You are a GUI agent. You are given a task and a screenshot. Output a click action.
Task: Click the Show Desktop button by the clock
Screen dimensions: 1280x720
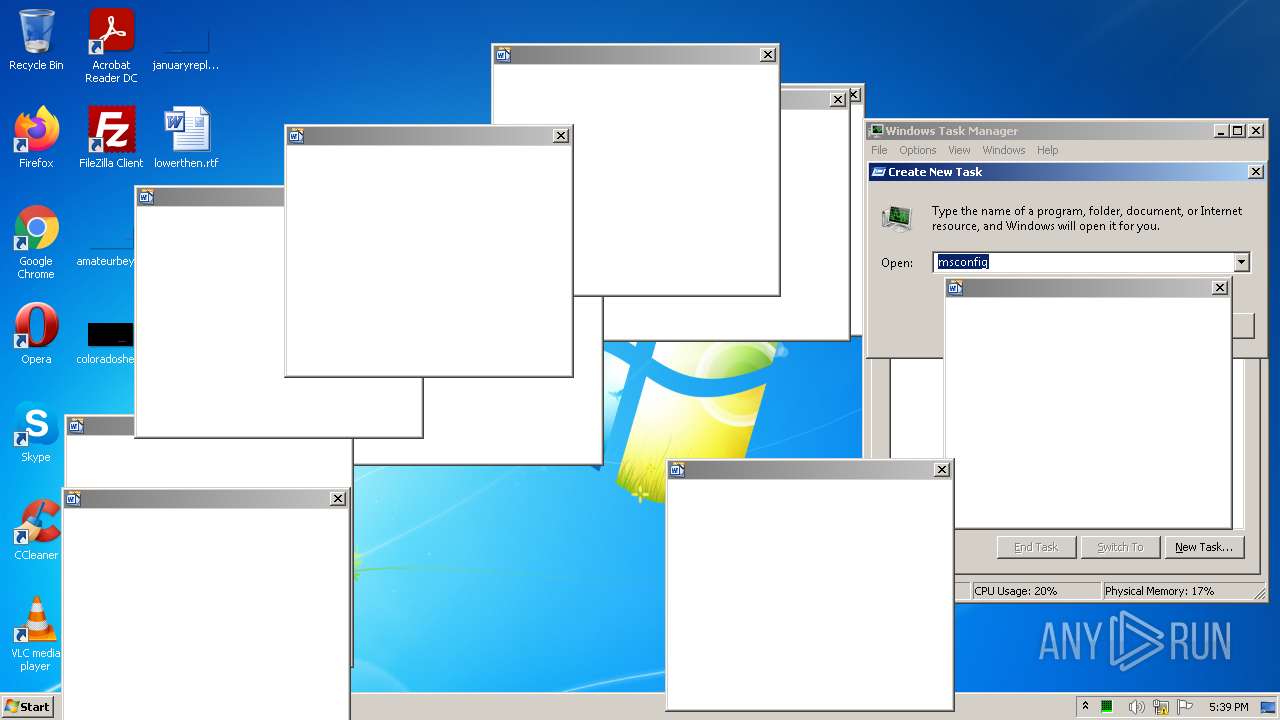[1268, 707]
